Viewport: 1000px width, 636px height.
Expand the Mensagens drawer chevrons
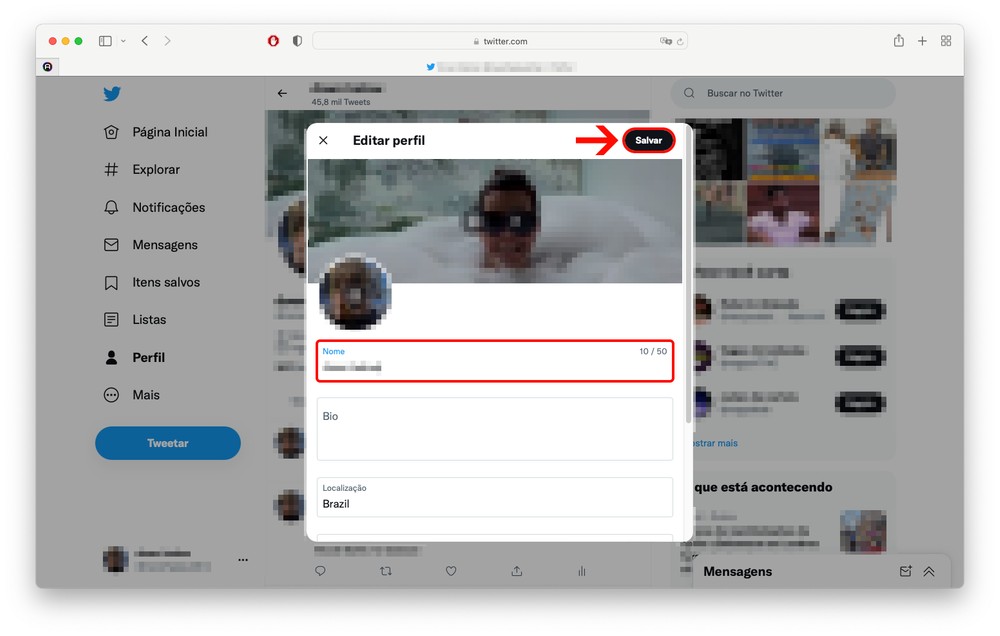coord(929,572)
